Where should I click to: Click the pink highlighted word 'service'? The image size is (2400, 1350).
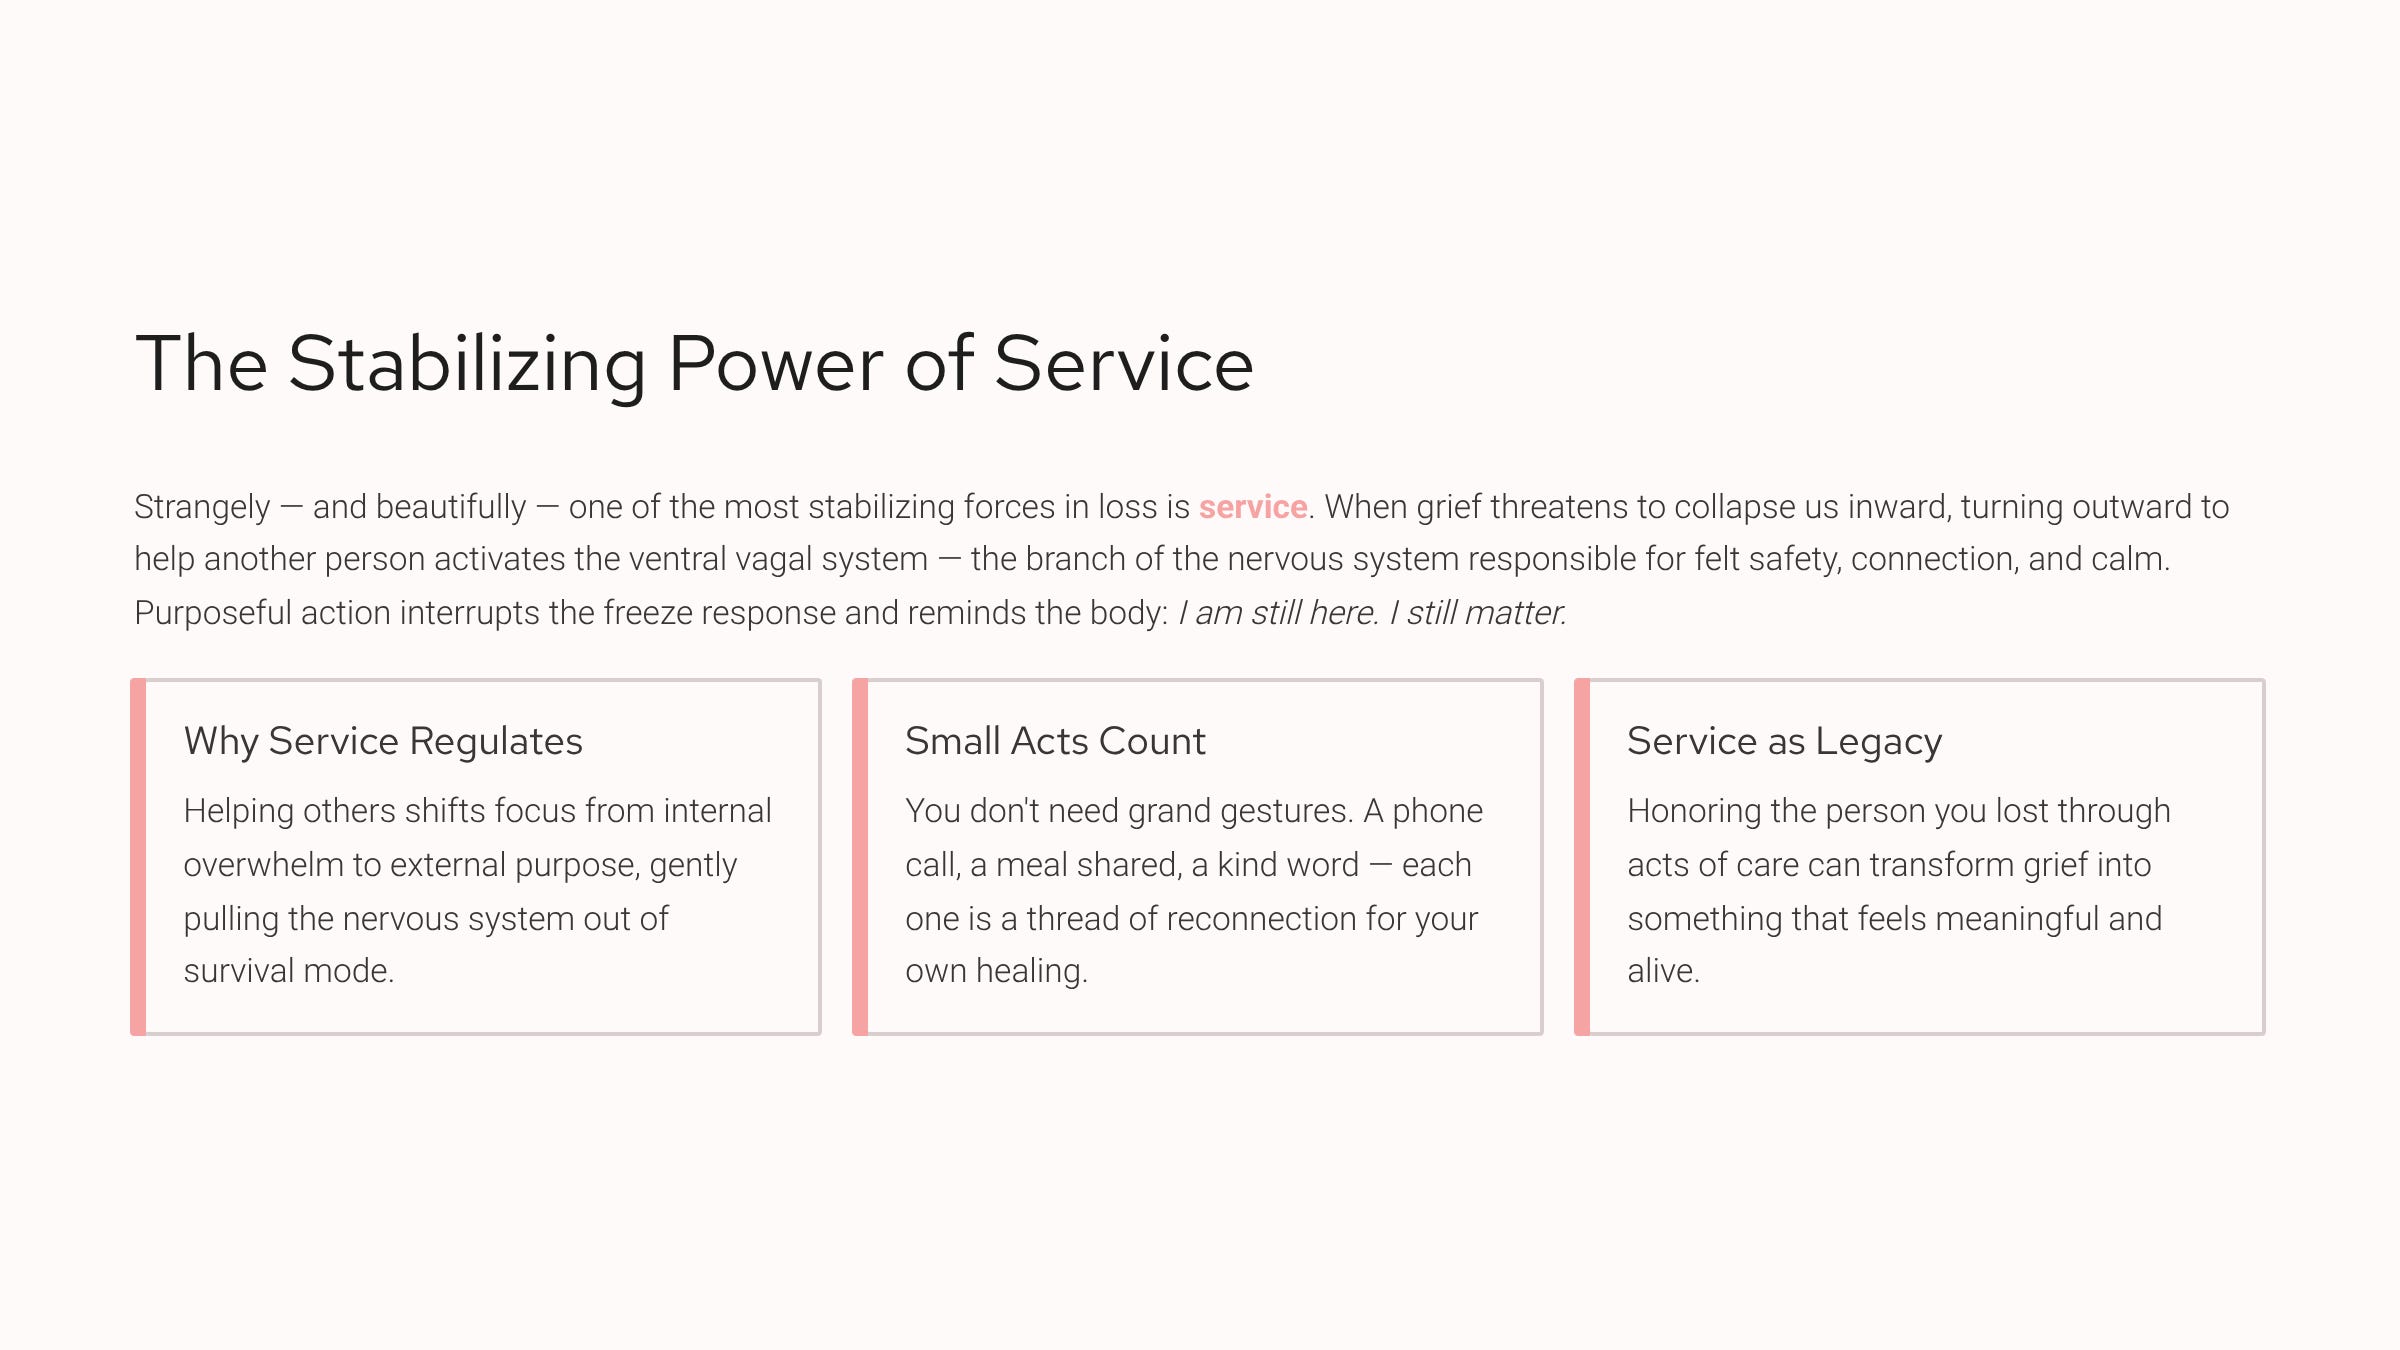1253,507
